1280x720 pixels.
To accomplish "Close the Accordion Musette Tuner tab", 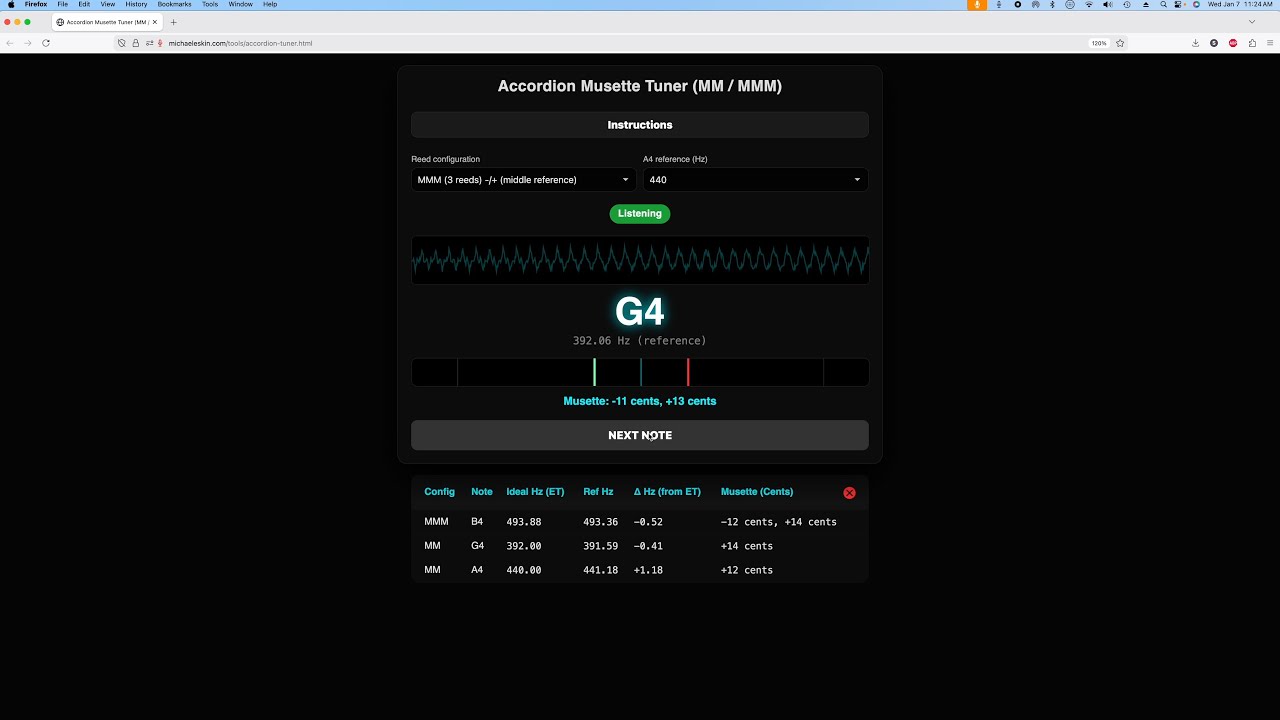I will coord(154,22).
